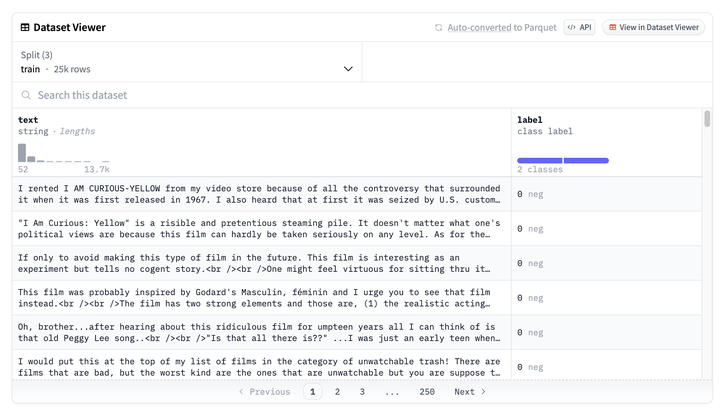Open the API button
Screen dimensions: 720x413
579,28
